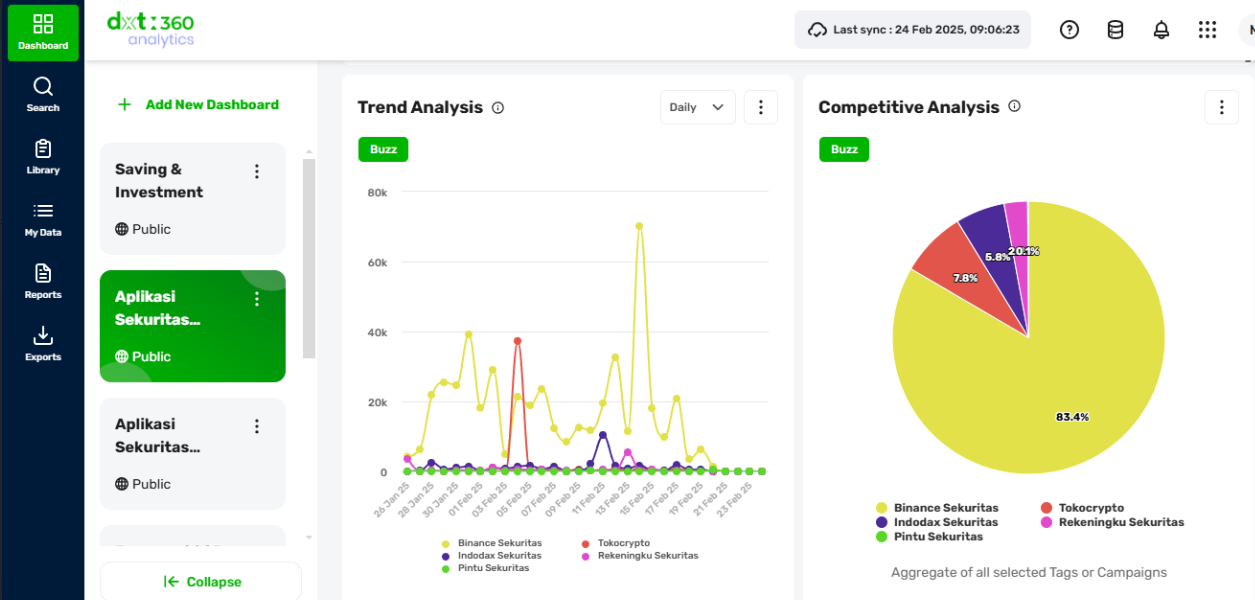The width and height of the screenshot is (1255, 600).
Task: Click the yellow peak point near 70k
Action: (x=639, y=226)
